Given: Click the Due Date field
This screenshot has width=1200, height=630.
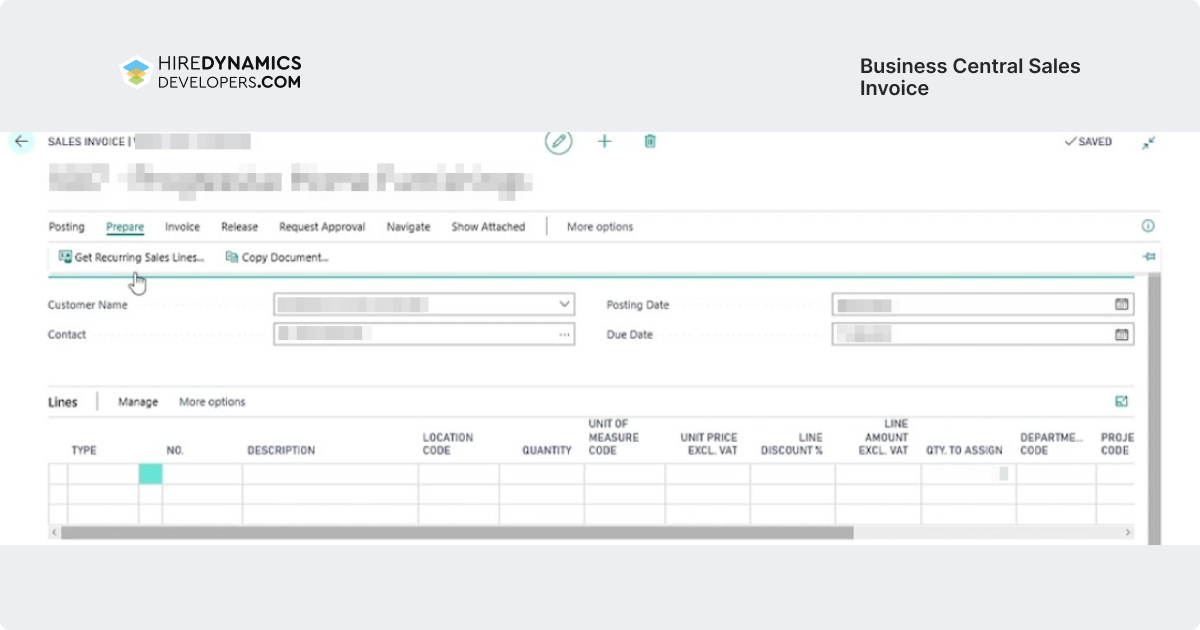Looking at the screenshot, I should [x=983, y=334].
